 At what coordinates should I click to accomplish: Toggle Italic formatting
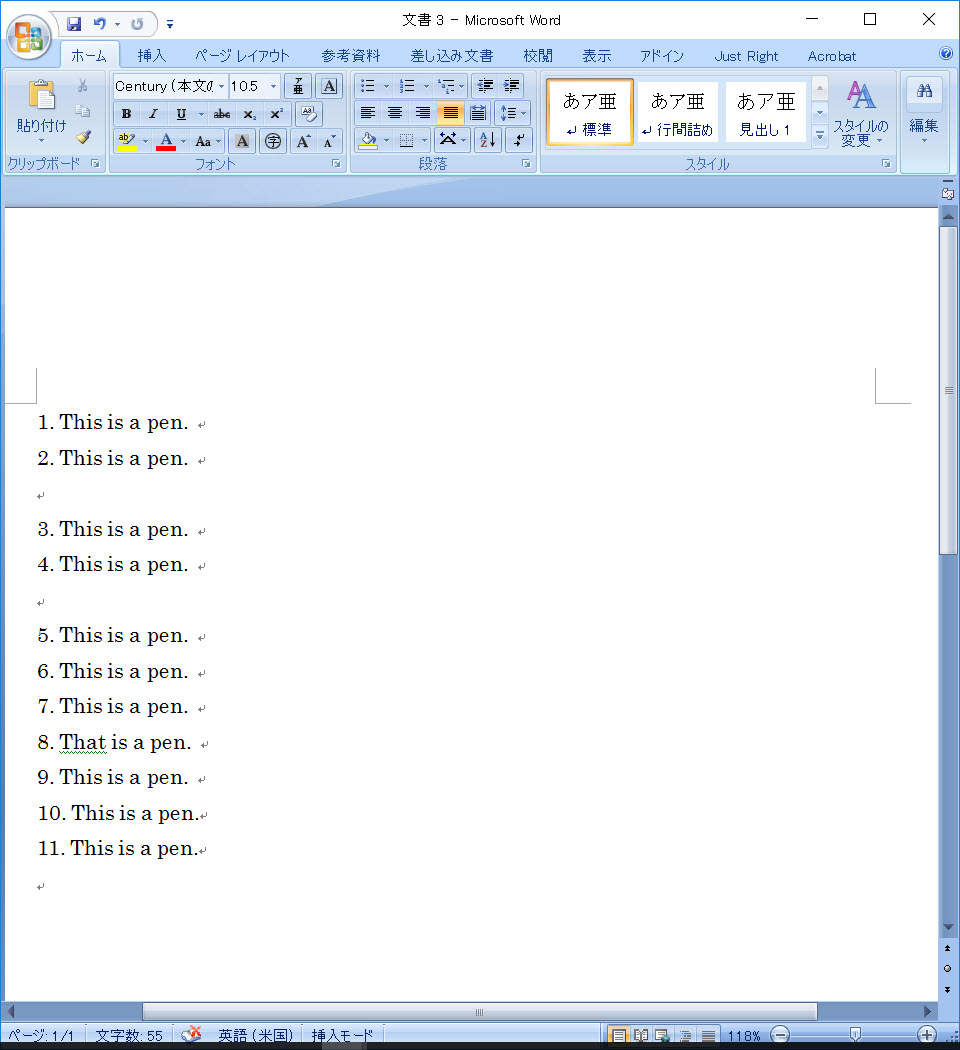click(153, 114)
